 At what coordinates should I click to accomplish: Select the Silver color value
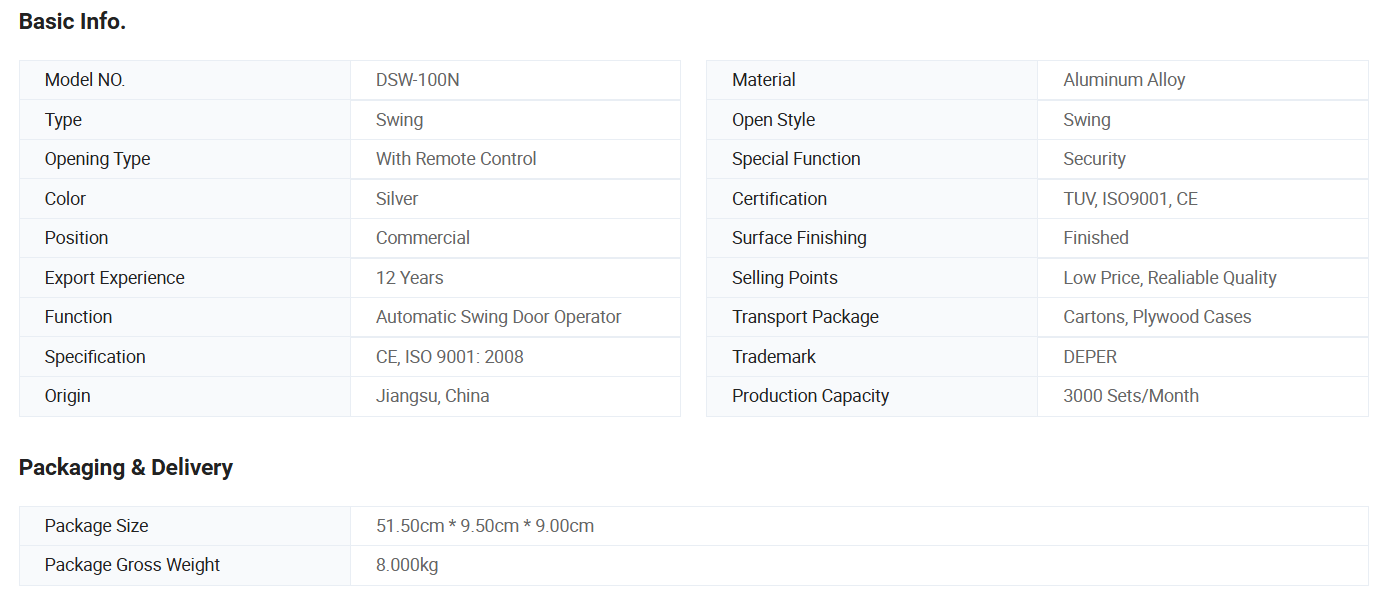click(397, 199)
